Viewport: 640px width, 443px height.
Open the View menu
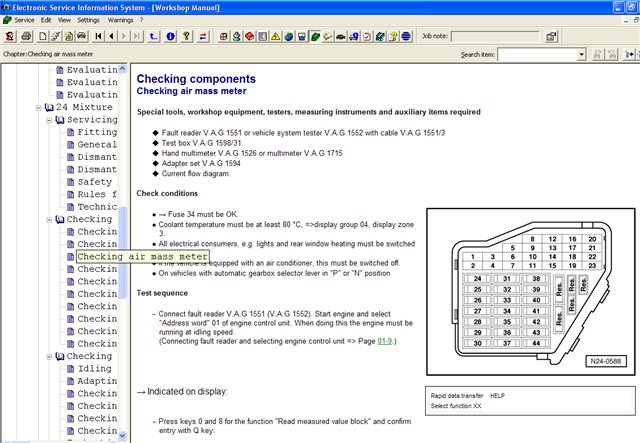coord(64,20)
